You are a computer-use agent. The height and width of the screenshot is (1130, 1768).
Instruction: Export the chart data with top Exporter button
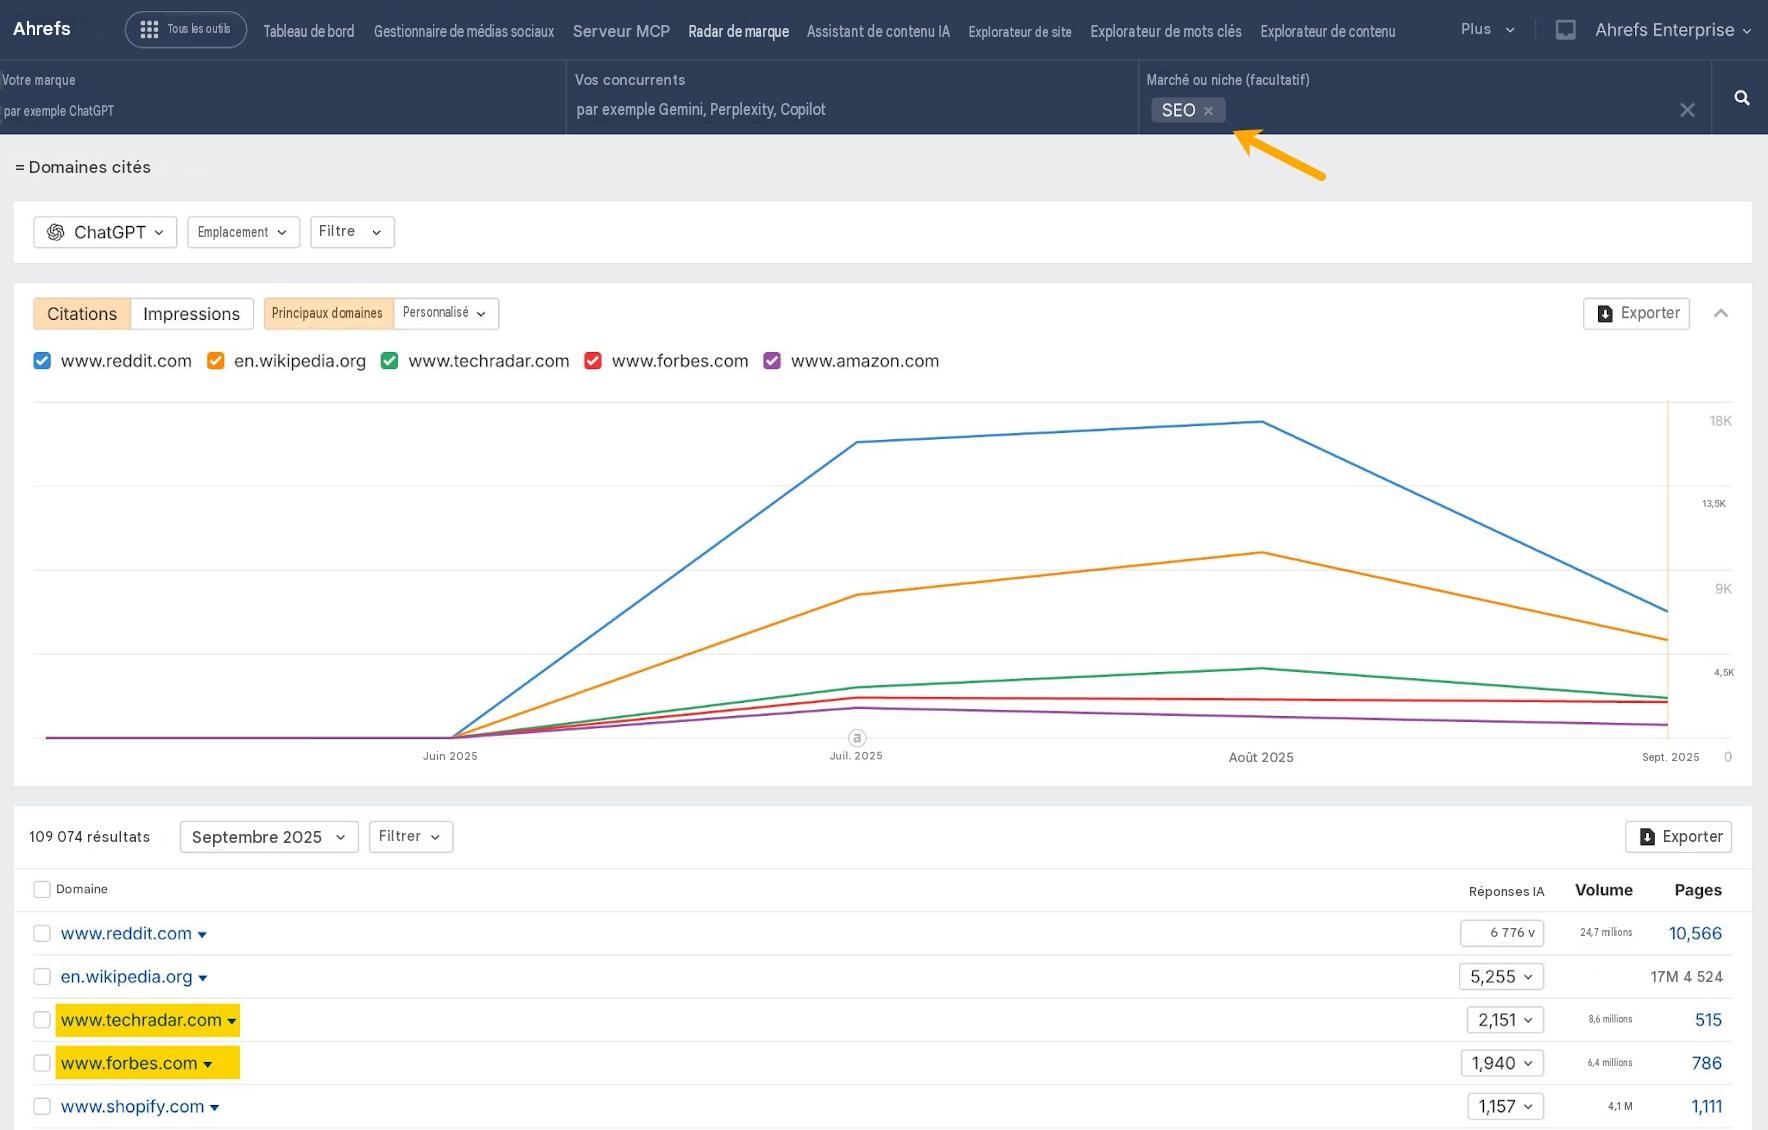[1636, 313]
